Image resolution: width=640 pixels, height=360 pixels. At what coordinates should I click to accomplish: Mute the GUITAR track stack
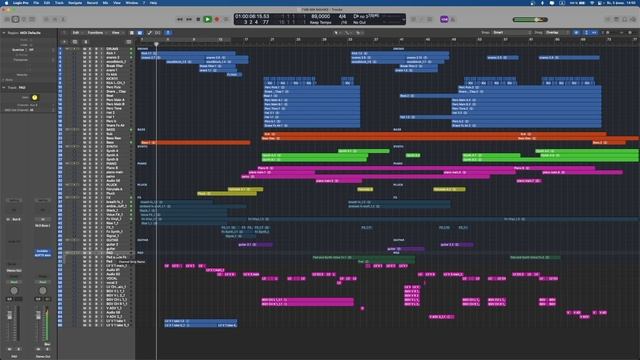pos(85,240)
